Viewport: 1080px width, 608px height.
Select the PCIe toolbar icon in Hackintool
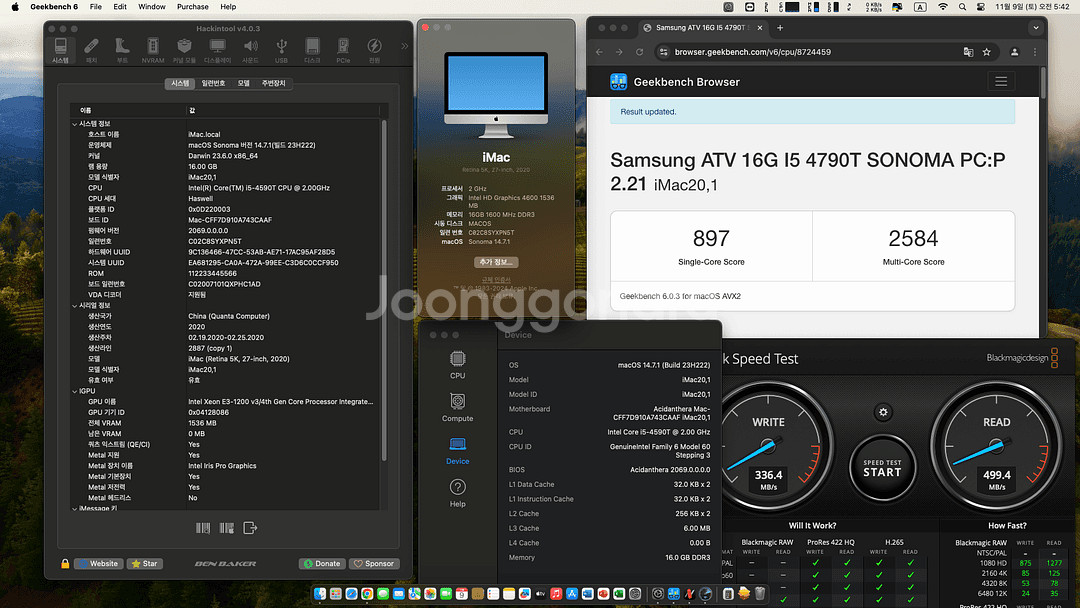pos(343,51)
